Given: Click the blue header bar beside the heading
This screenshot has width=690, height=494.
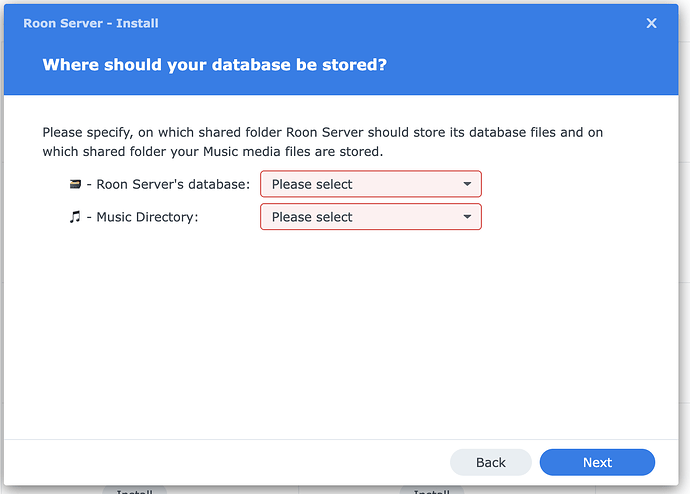Looking at the screenshot, I should pos(540,65).
